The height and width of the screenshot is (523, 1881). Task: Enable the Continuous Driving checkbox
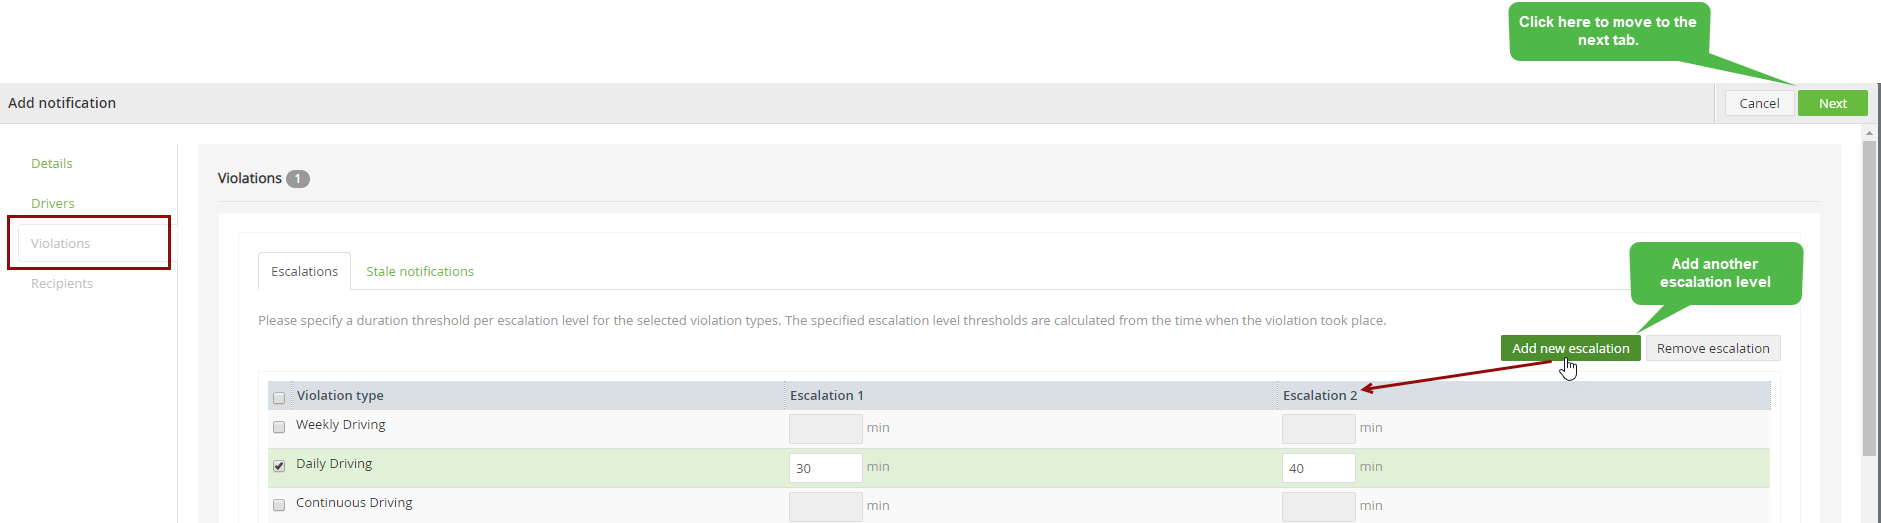[279, 505]
